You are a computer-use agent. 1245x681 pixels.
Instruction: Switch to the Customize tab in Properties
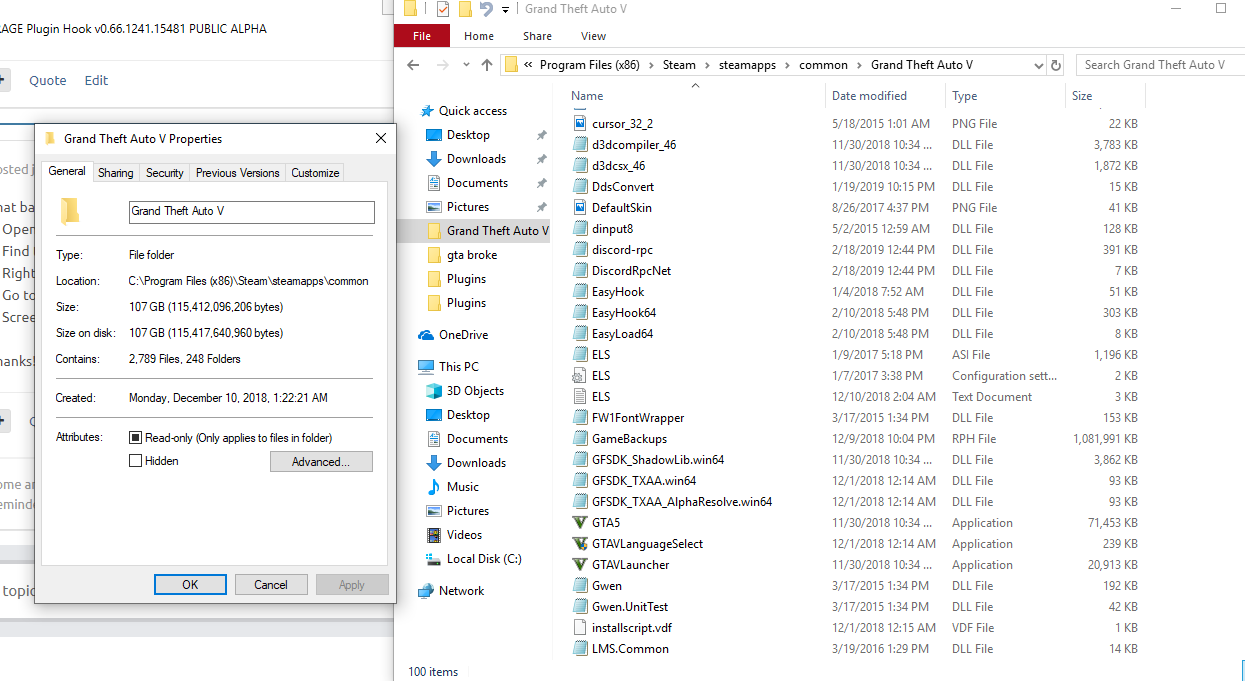coord(315,173)
